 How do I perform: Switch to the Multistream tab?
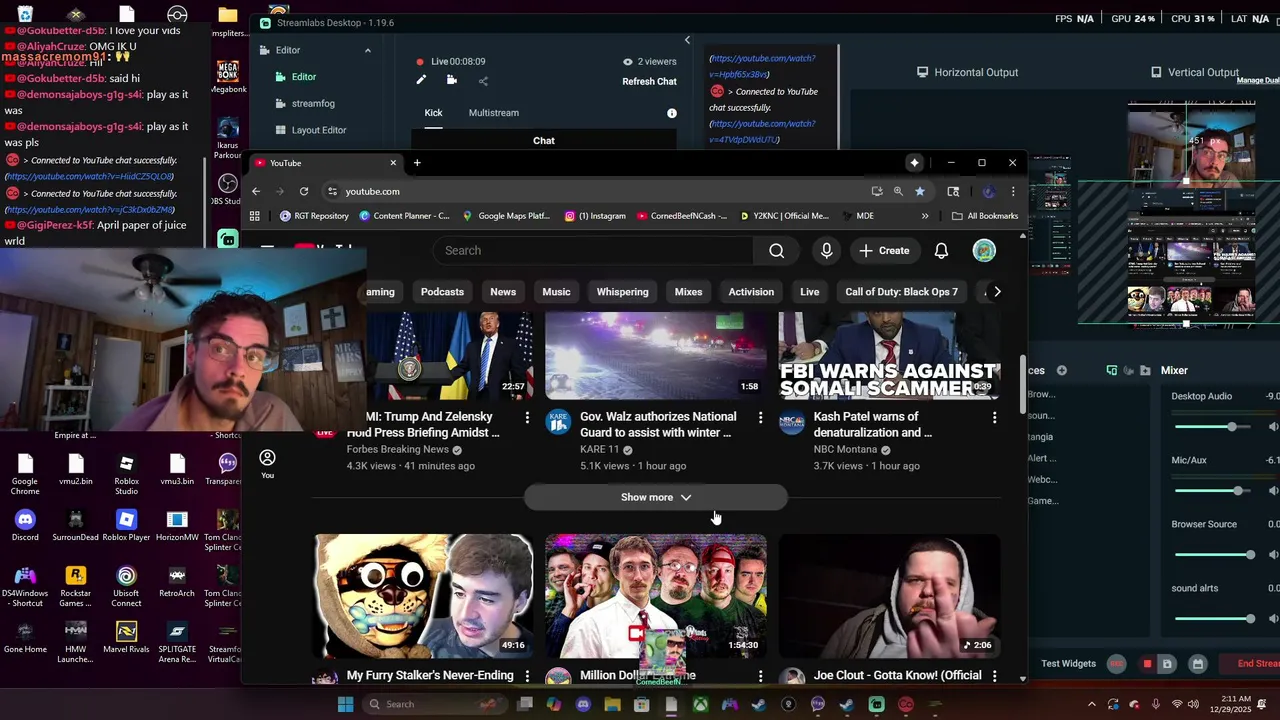[494, 113]
